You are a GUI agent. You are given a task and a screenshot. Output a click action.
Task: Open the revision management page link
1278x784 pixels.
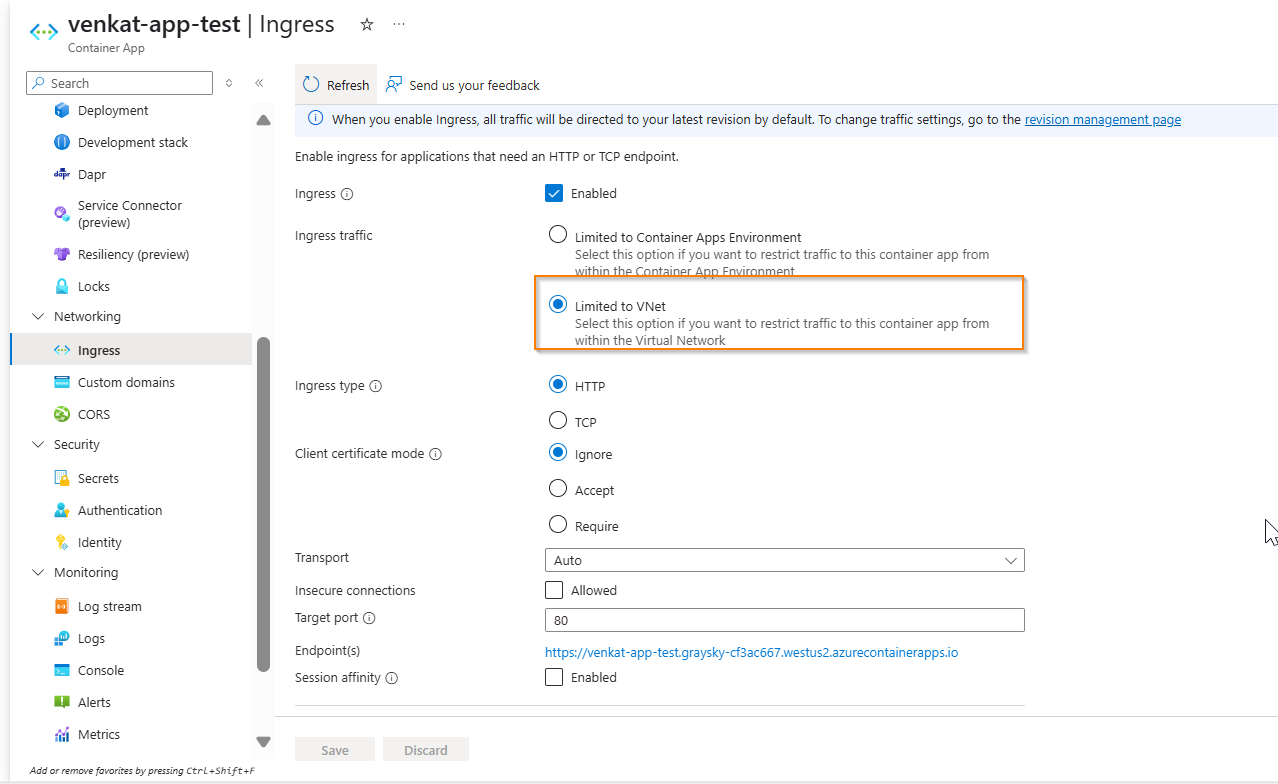(x=1103, y=119)
